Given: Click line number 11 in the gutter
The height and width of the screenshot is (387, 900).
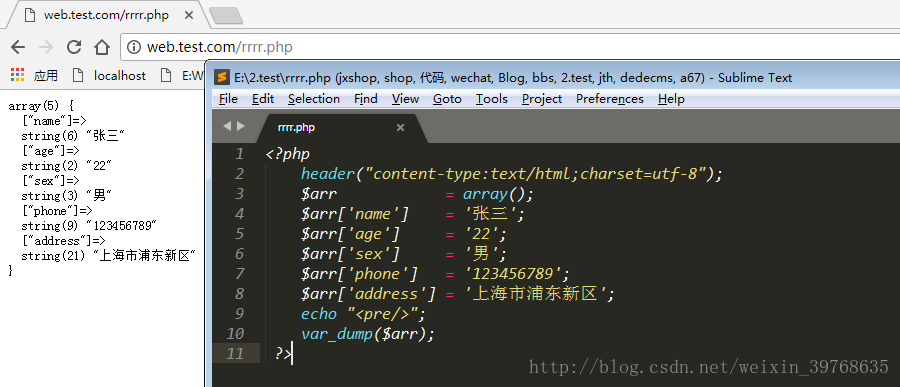Looking at the screenshot, I should pos(235,353).
